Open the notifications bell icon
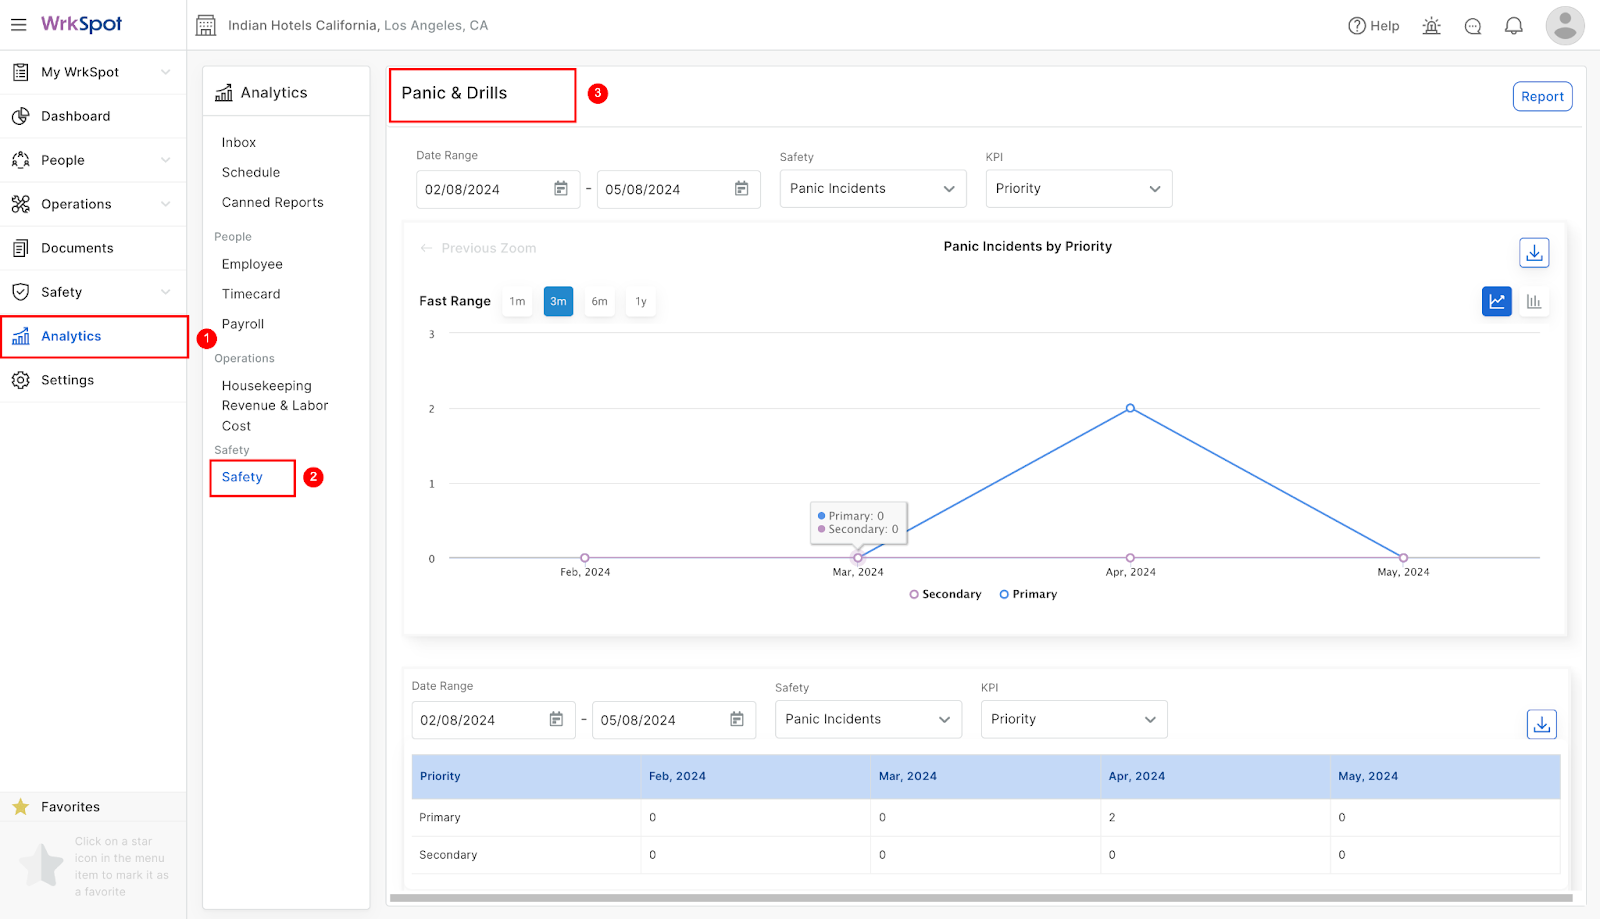 1514,26
